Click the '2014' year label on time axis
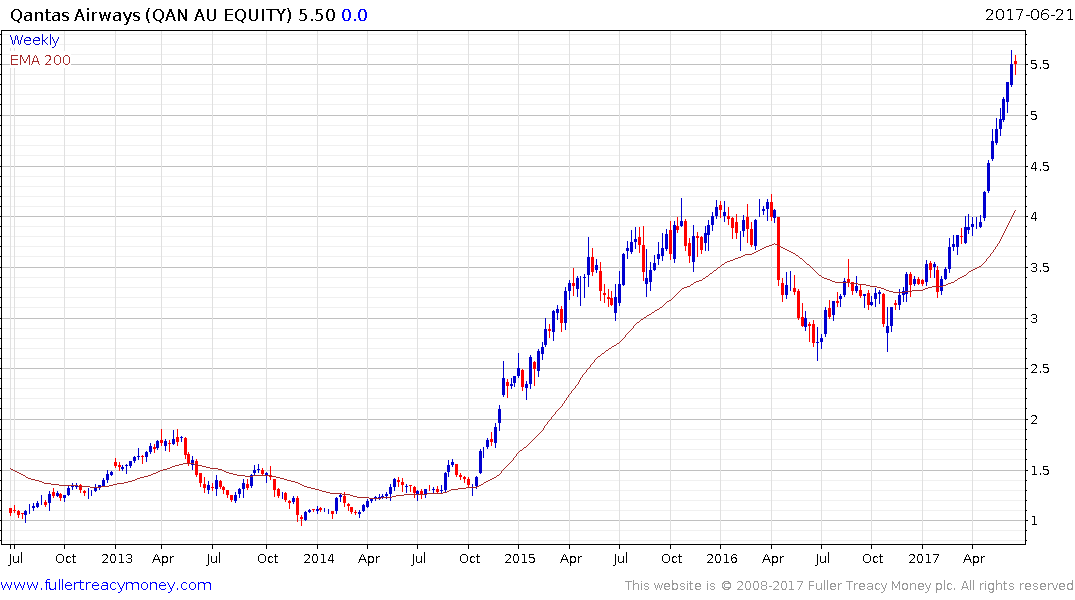1075x600 pixels. (319, 558)
